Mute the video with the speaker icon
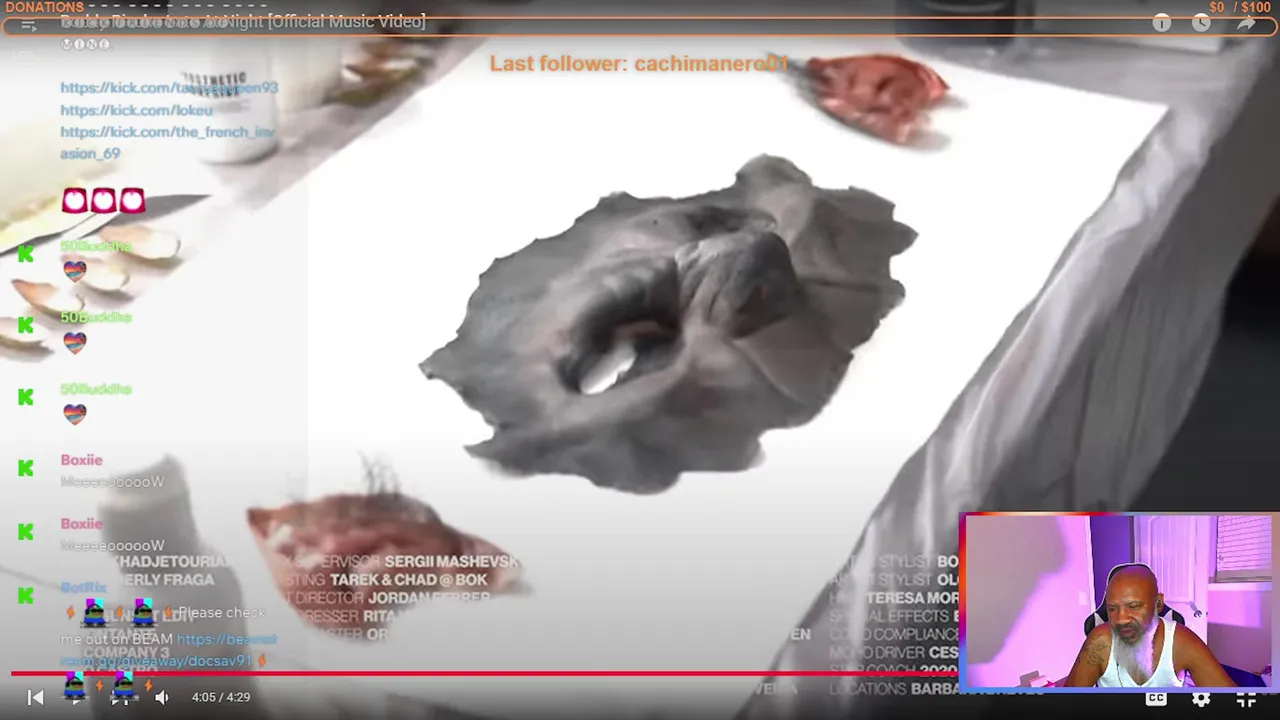 162,697
